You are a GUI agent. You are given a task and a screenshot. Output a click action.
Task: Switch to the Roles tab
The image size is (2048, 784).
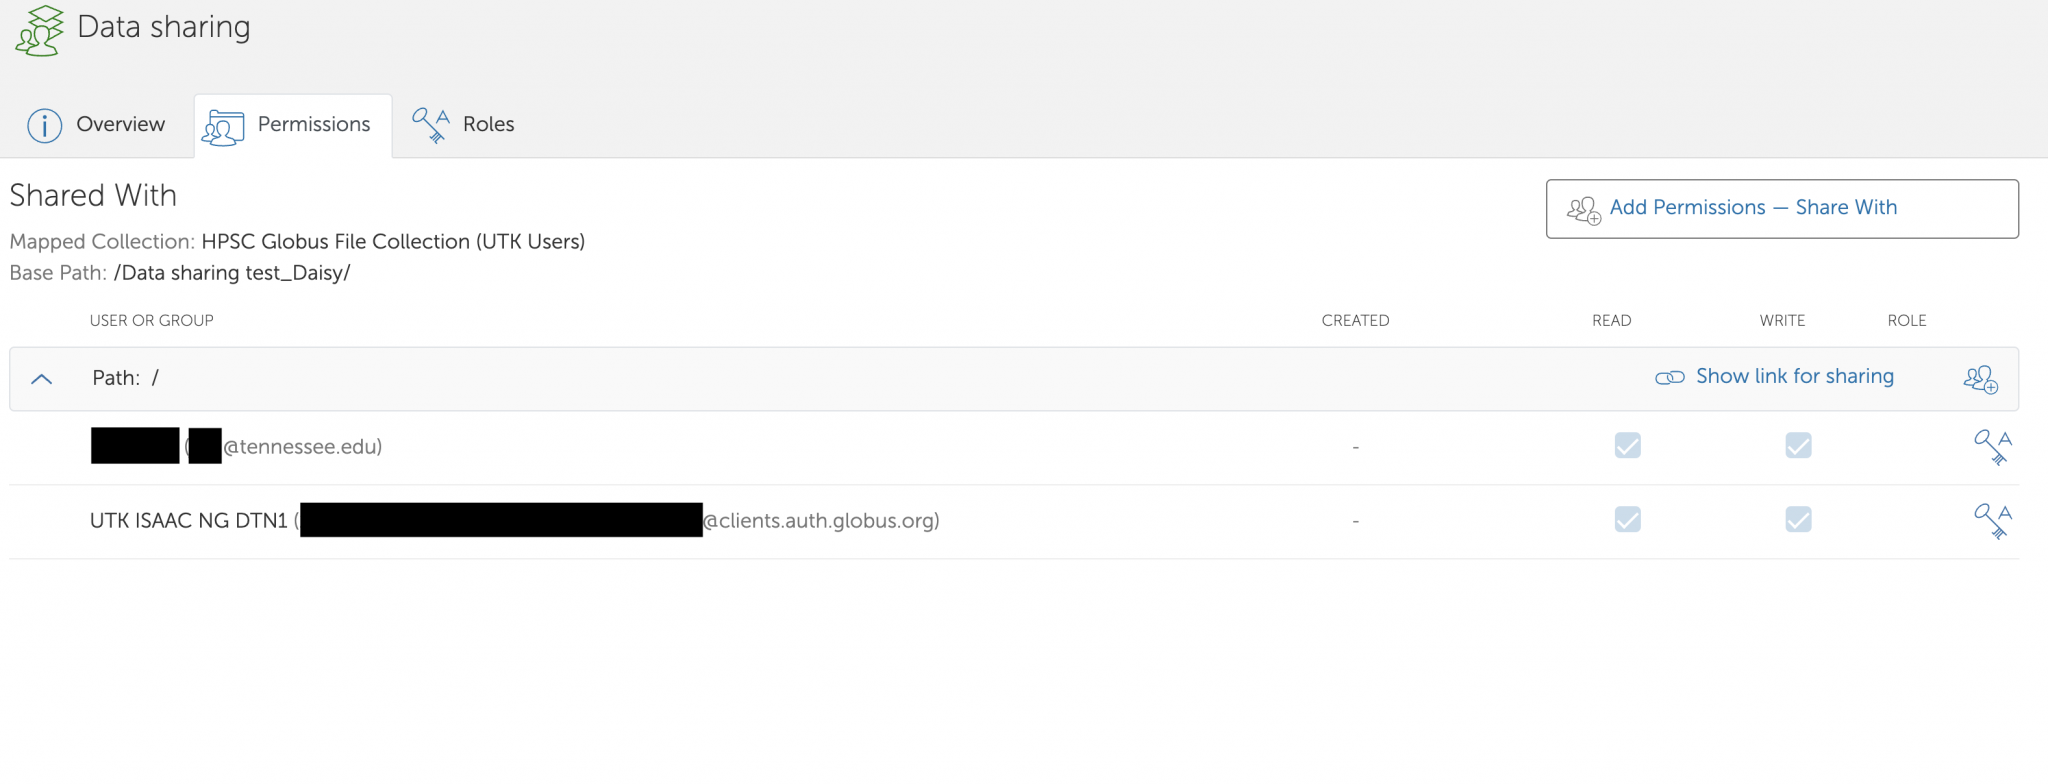tap(488, 125)
